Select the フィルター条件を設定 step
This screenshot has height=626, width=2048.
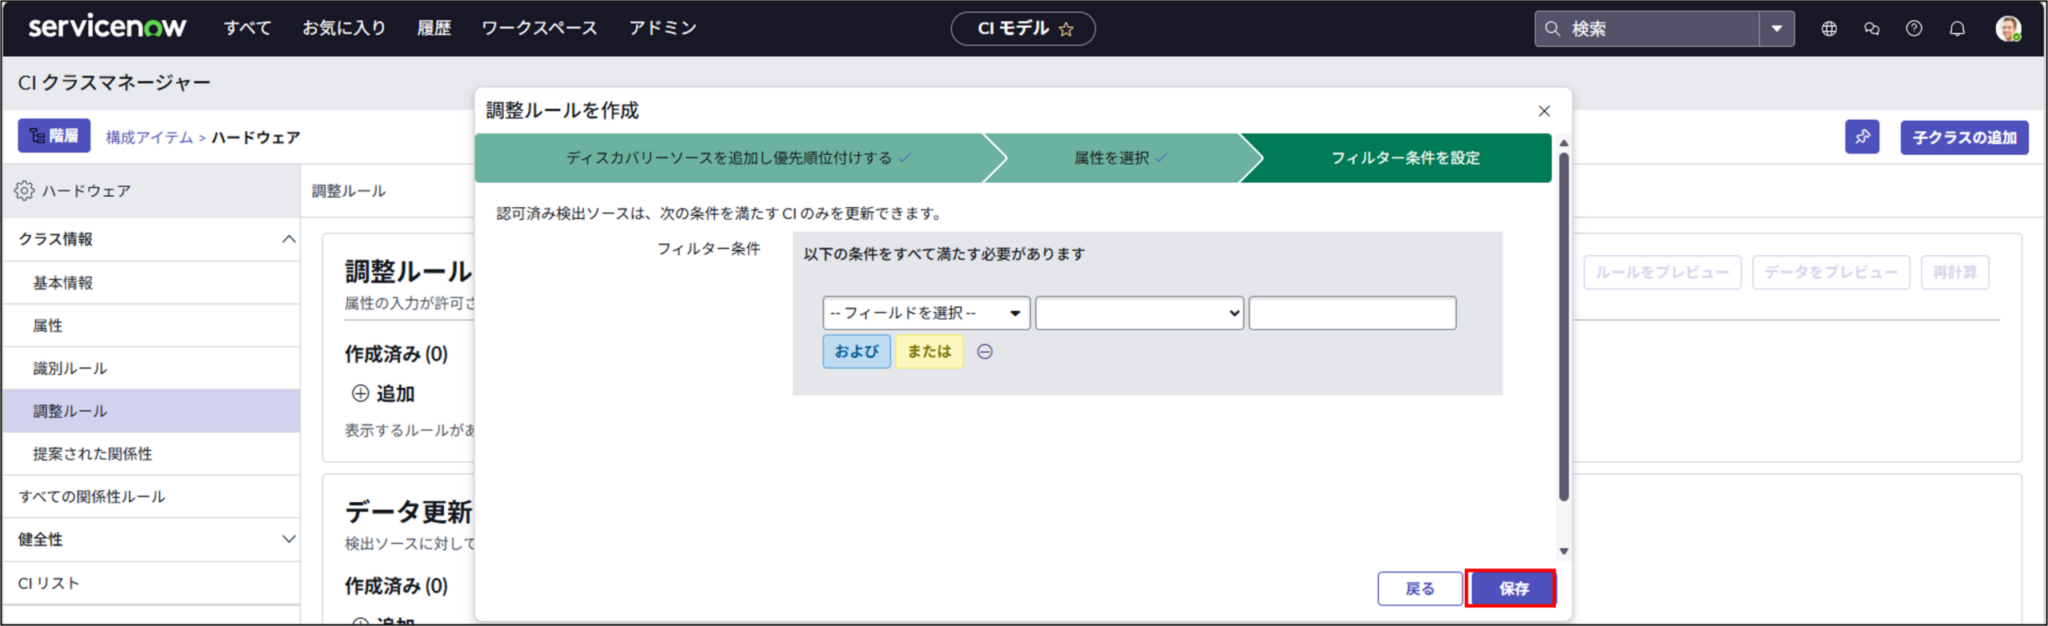click(1405, 158)
